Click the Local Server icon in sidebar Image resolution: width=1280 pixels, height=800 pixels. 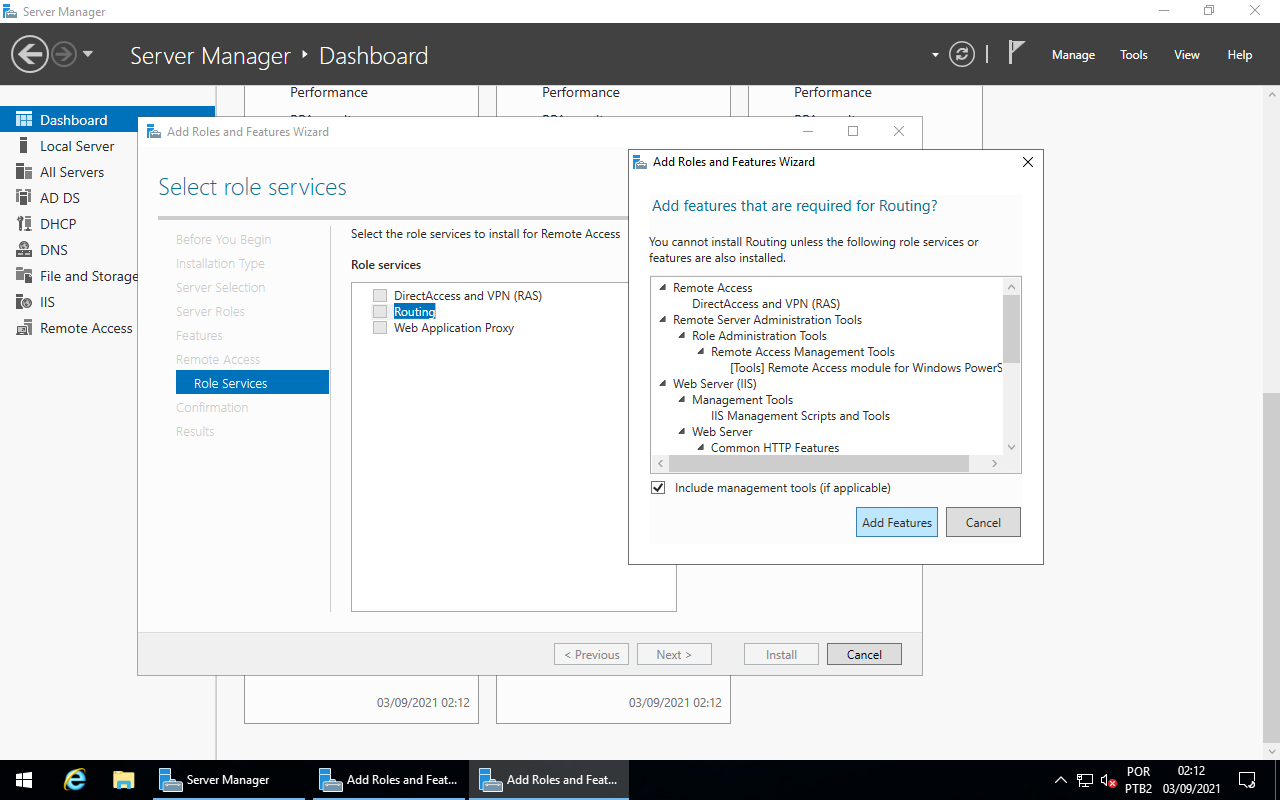24,146
